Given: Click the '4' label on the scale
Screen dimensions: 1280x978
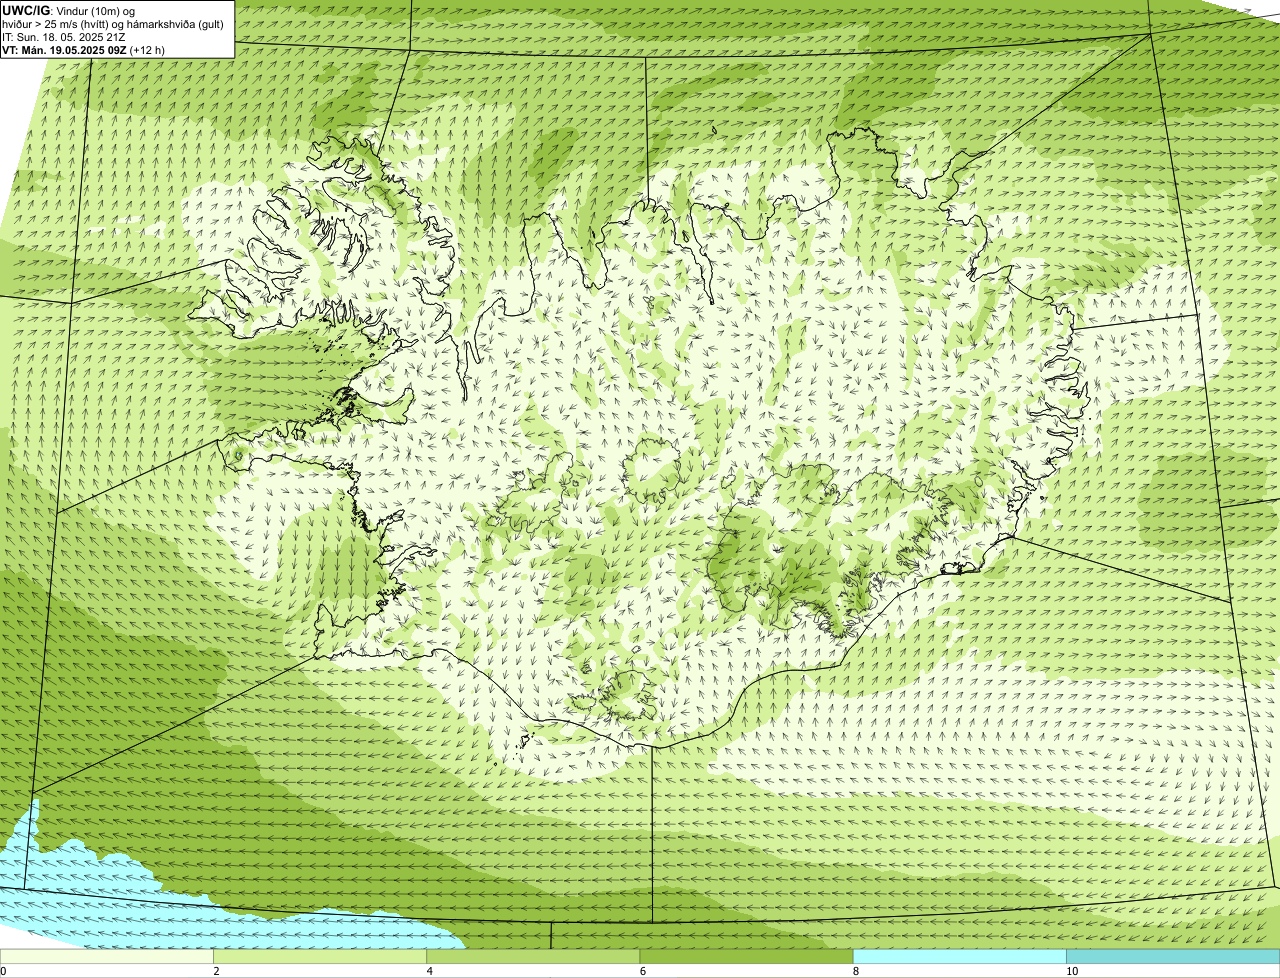Looking at the screenshot, I should pos(429,971).
